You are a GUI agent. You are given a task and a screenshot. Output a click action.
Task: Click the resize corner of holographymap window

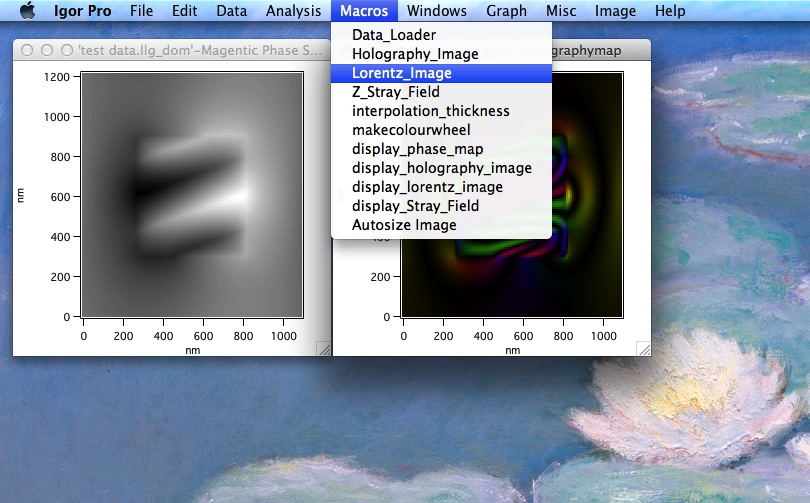643,348
